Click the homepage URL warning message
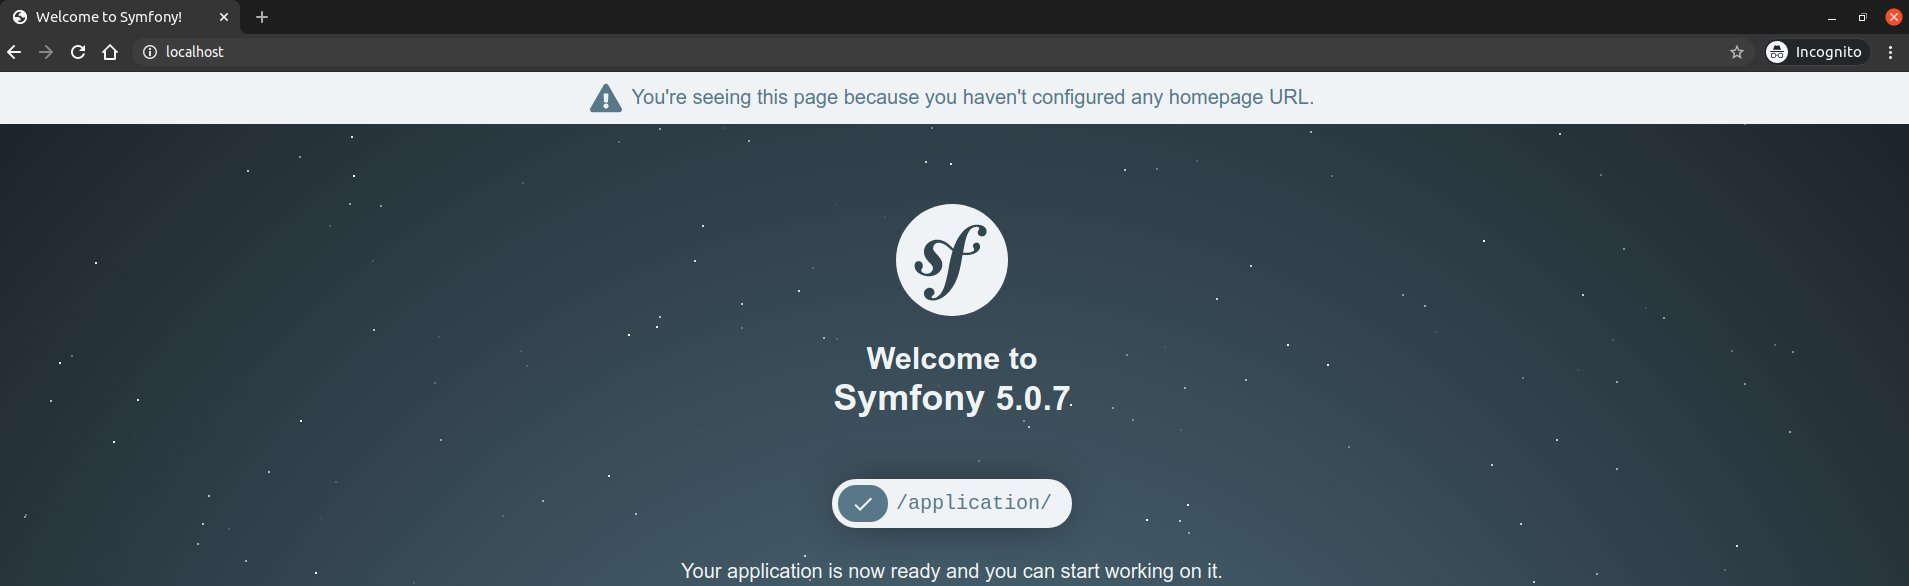 pos(973,97)
